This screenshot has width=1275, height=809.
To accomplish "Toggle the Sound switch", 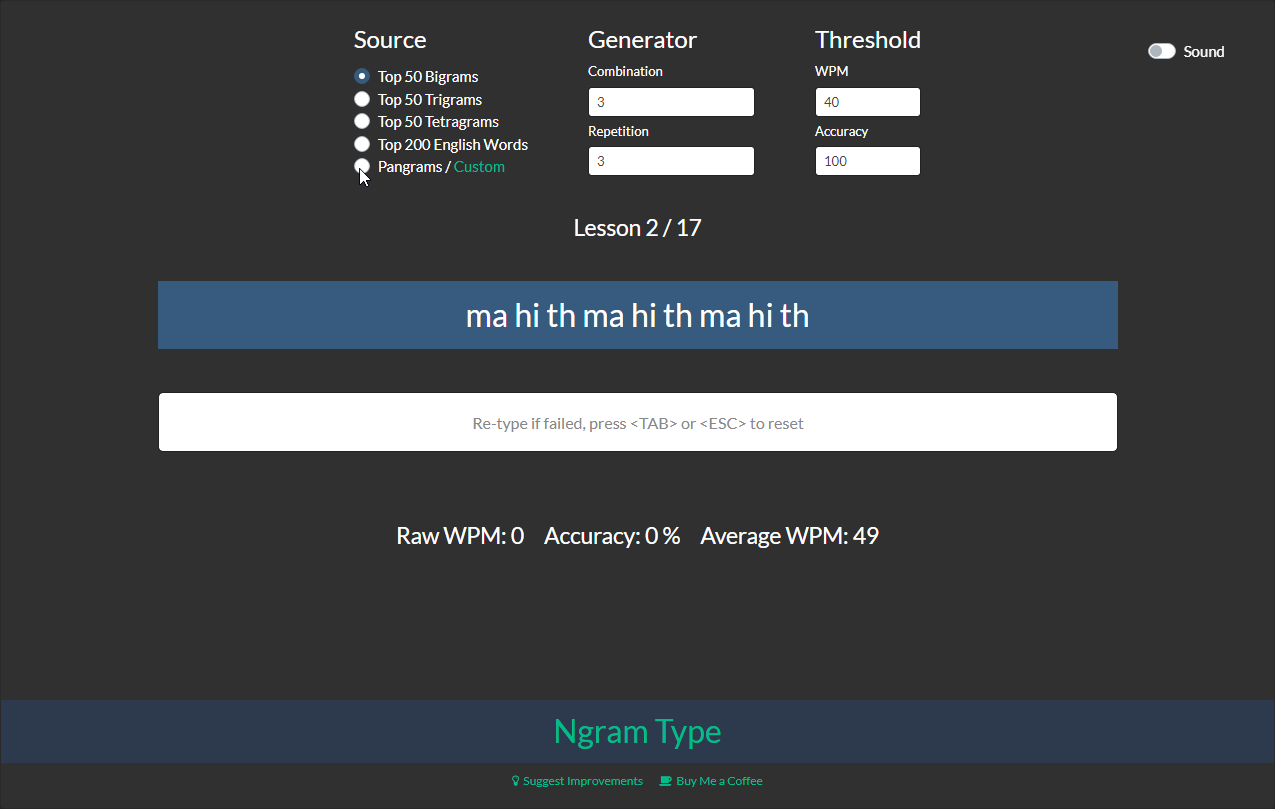I will point(1161,51).
